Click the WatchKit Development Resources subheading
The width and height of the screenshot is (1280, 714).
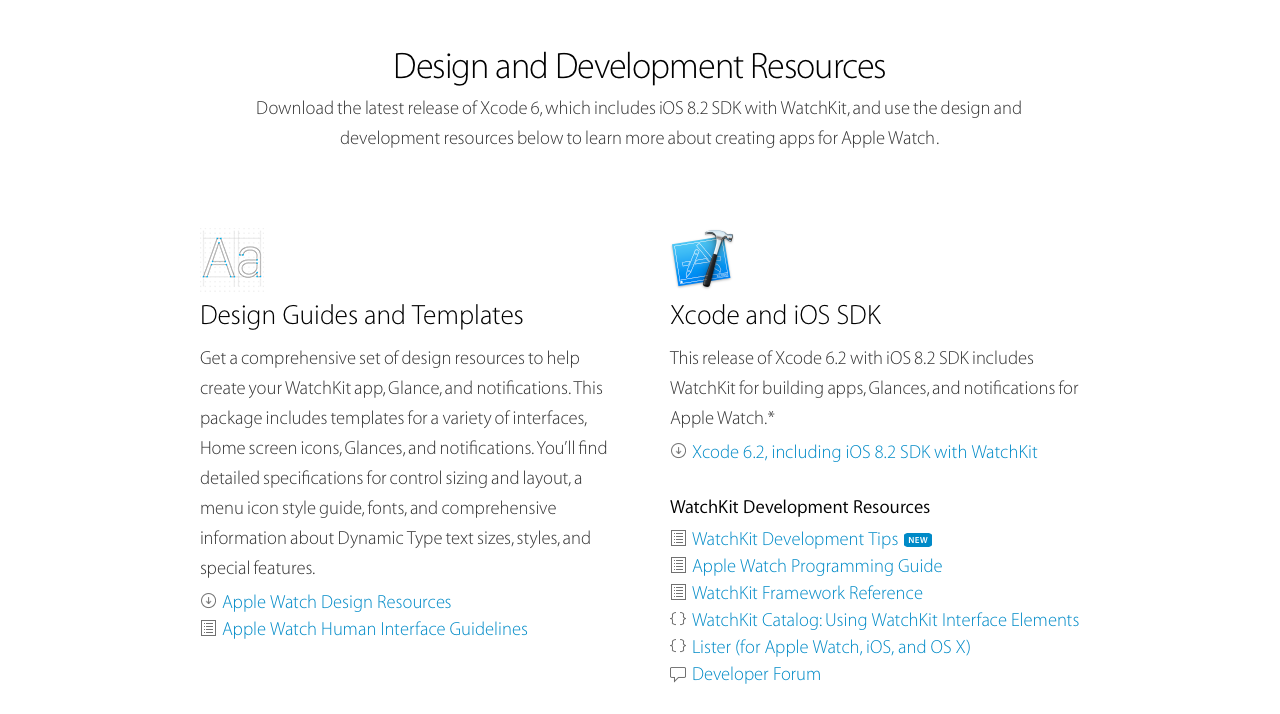[800, 507]
